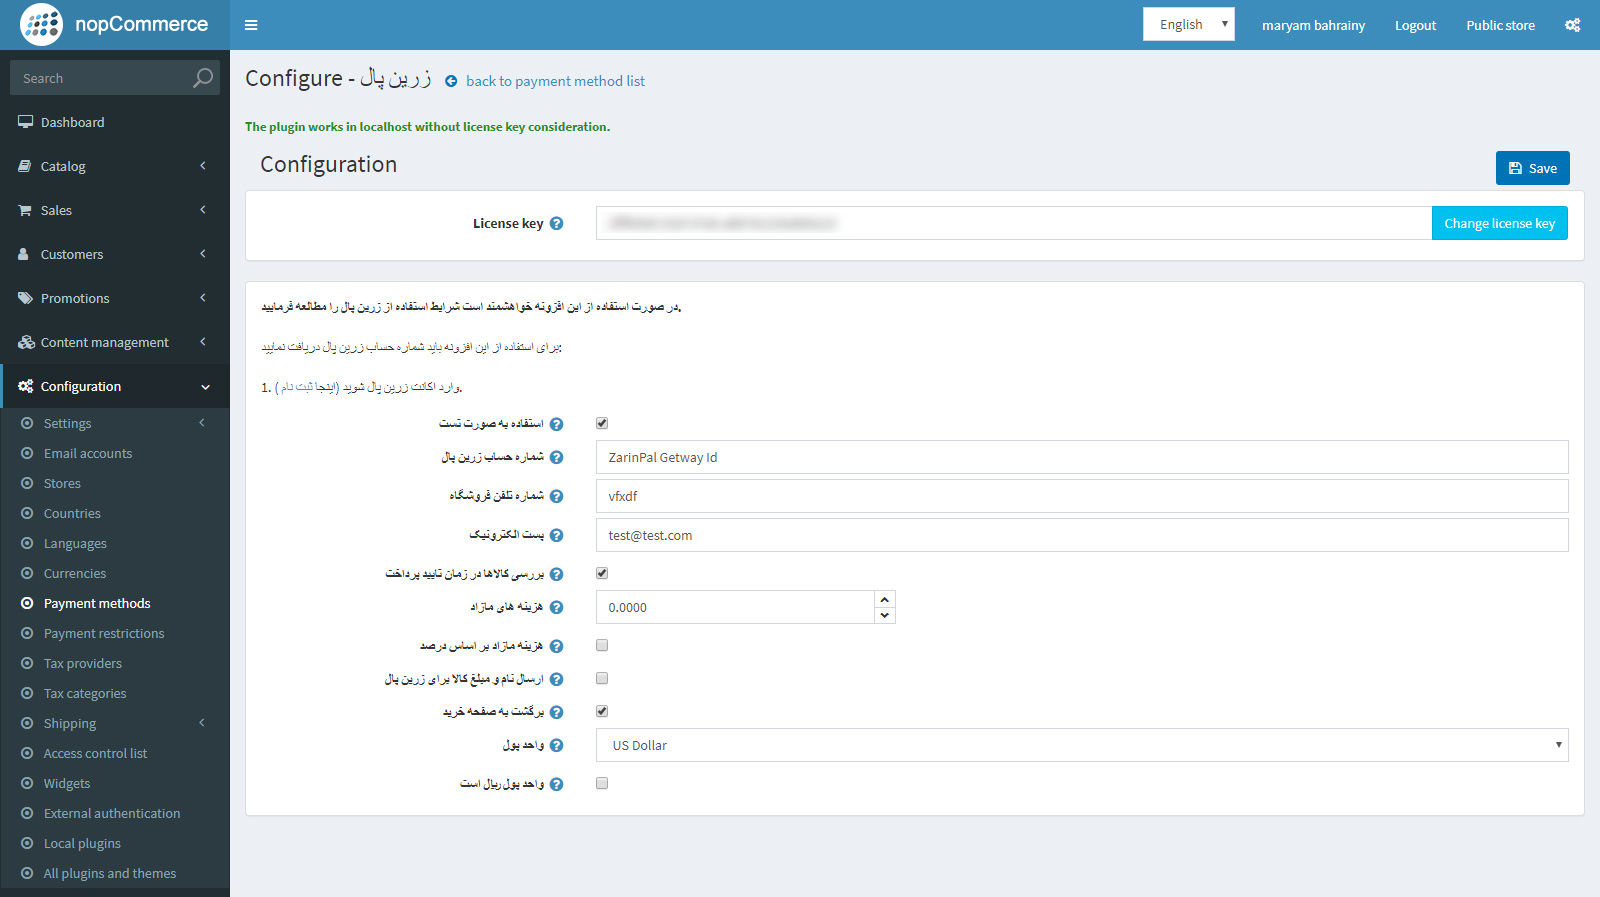1600x897 pixels.
Task: Check the واحد پول ریال است checkbox
Action: tap(602, 783)
